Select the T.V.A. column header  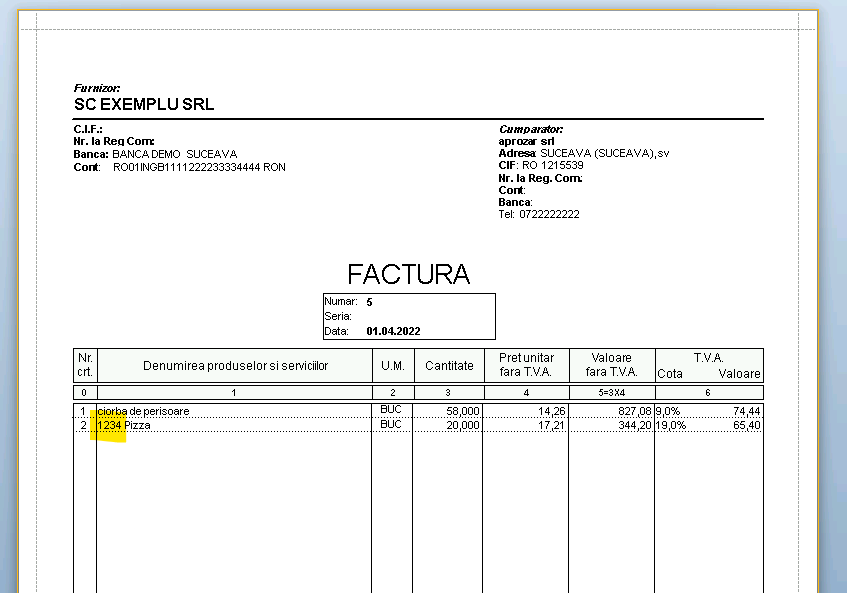(x=709, y=358)
